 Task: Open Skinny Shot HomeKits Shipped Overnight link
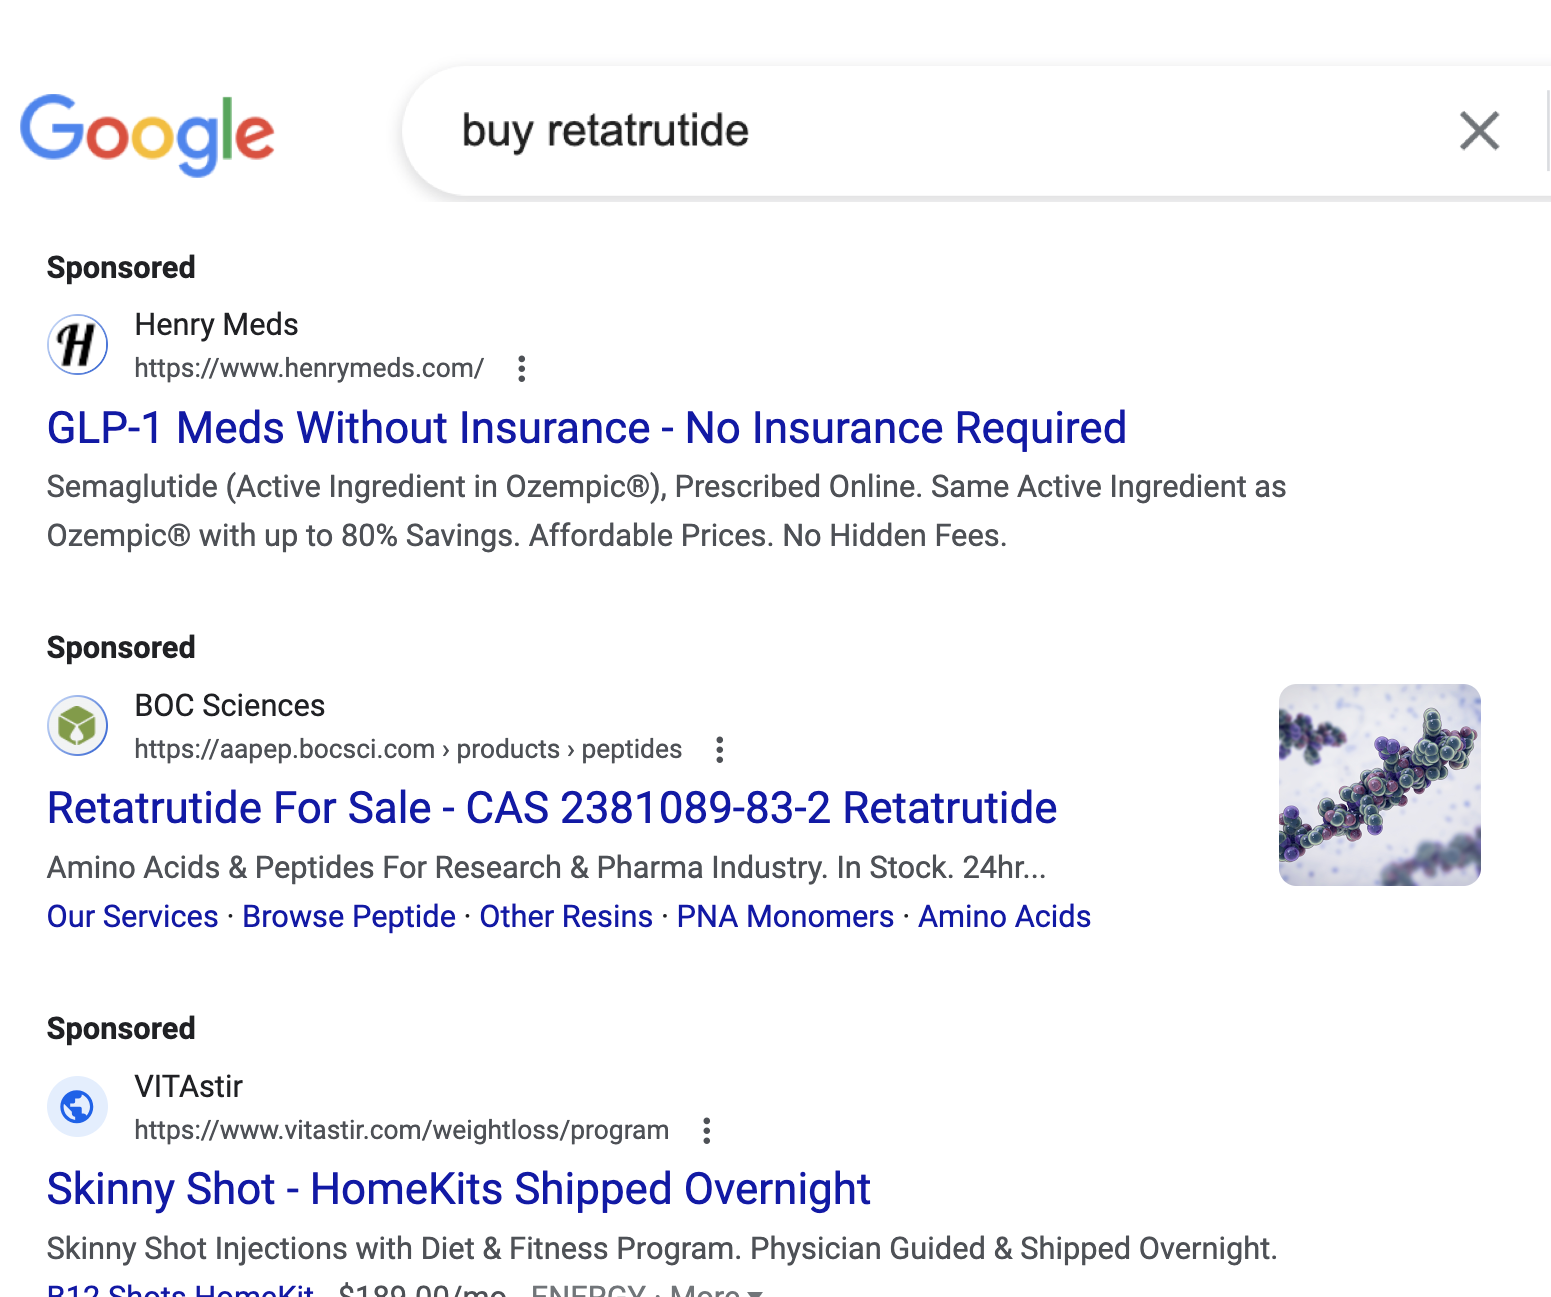[x=459, y=1189]
